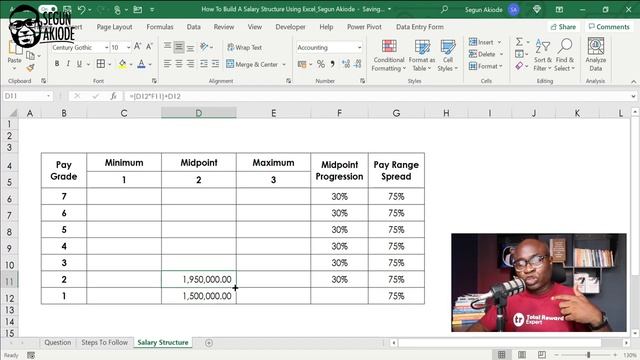Expand Merge & Center dropdown arrow
The image size is (640, 360).
(x=284, y=64)
